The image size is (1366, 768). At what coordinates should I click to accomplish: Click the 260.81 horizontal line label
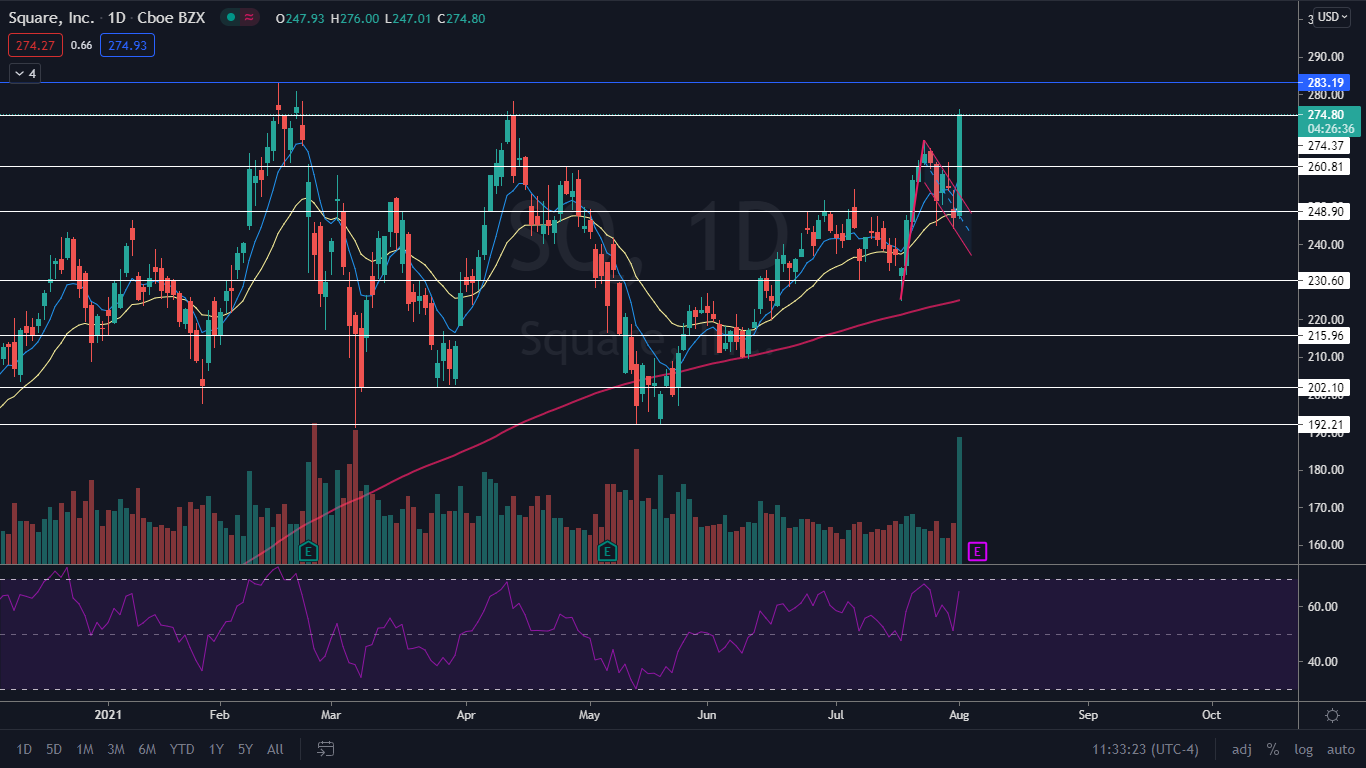pos(1325,166)
